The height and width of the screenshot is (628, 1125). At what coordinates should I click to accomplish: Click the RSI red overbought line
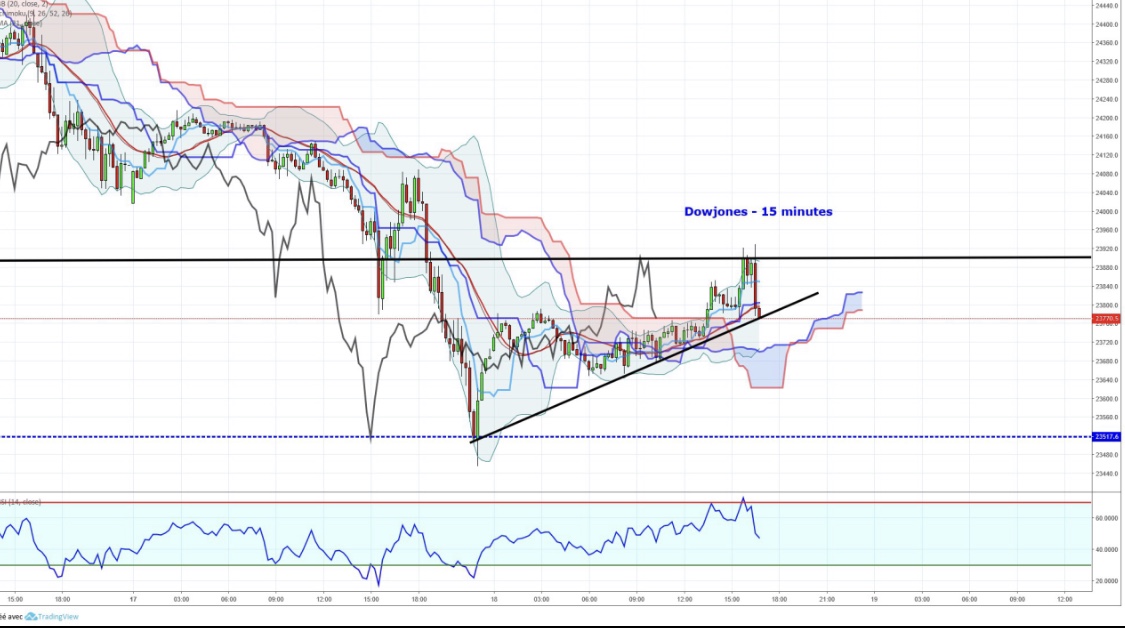(x=300, y=503)
